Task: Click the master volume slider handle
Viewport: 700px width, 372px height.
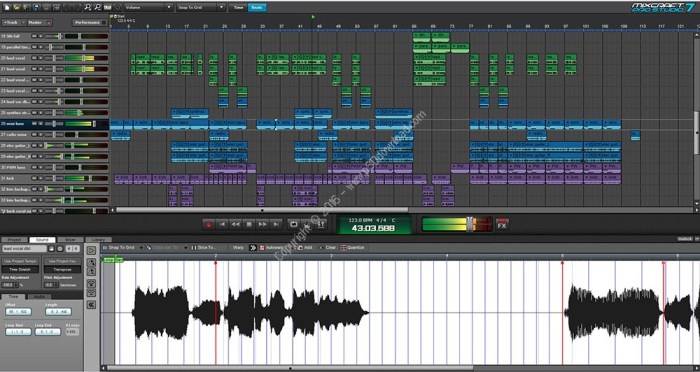Action: pos(469,224)
